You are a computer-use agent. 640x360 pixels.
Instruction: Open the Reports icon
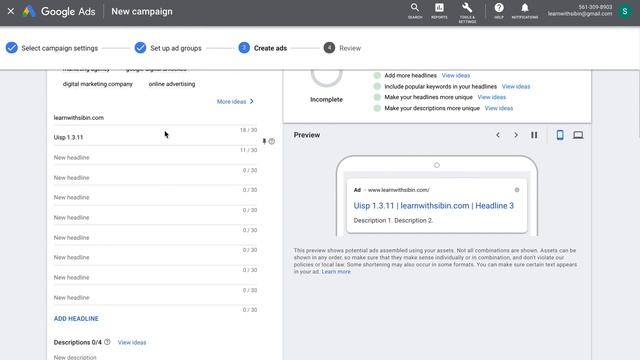[x=439, y=11]
